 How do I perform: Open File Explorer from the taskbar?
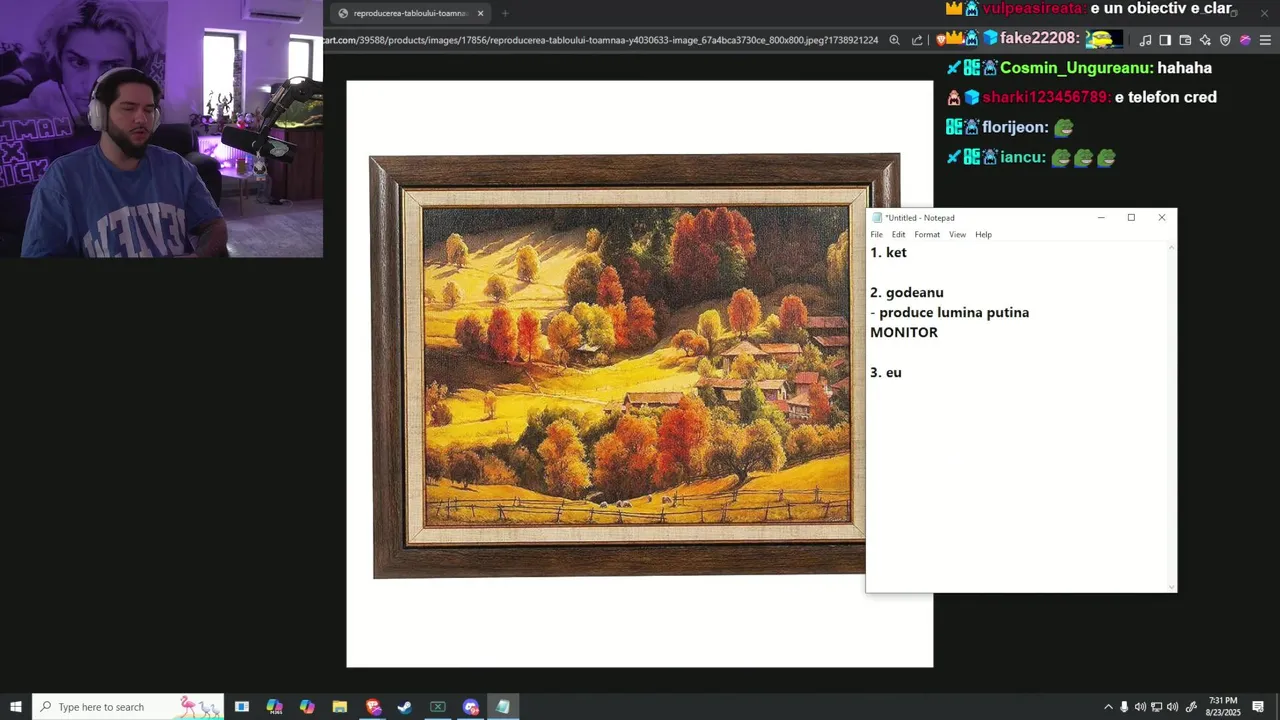coord(340,707)
